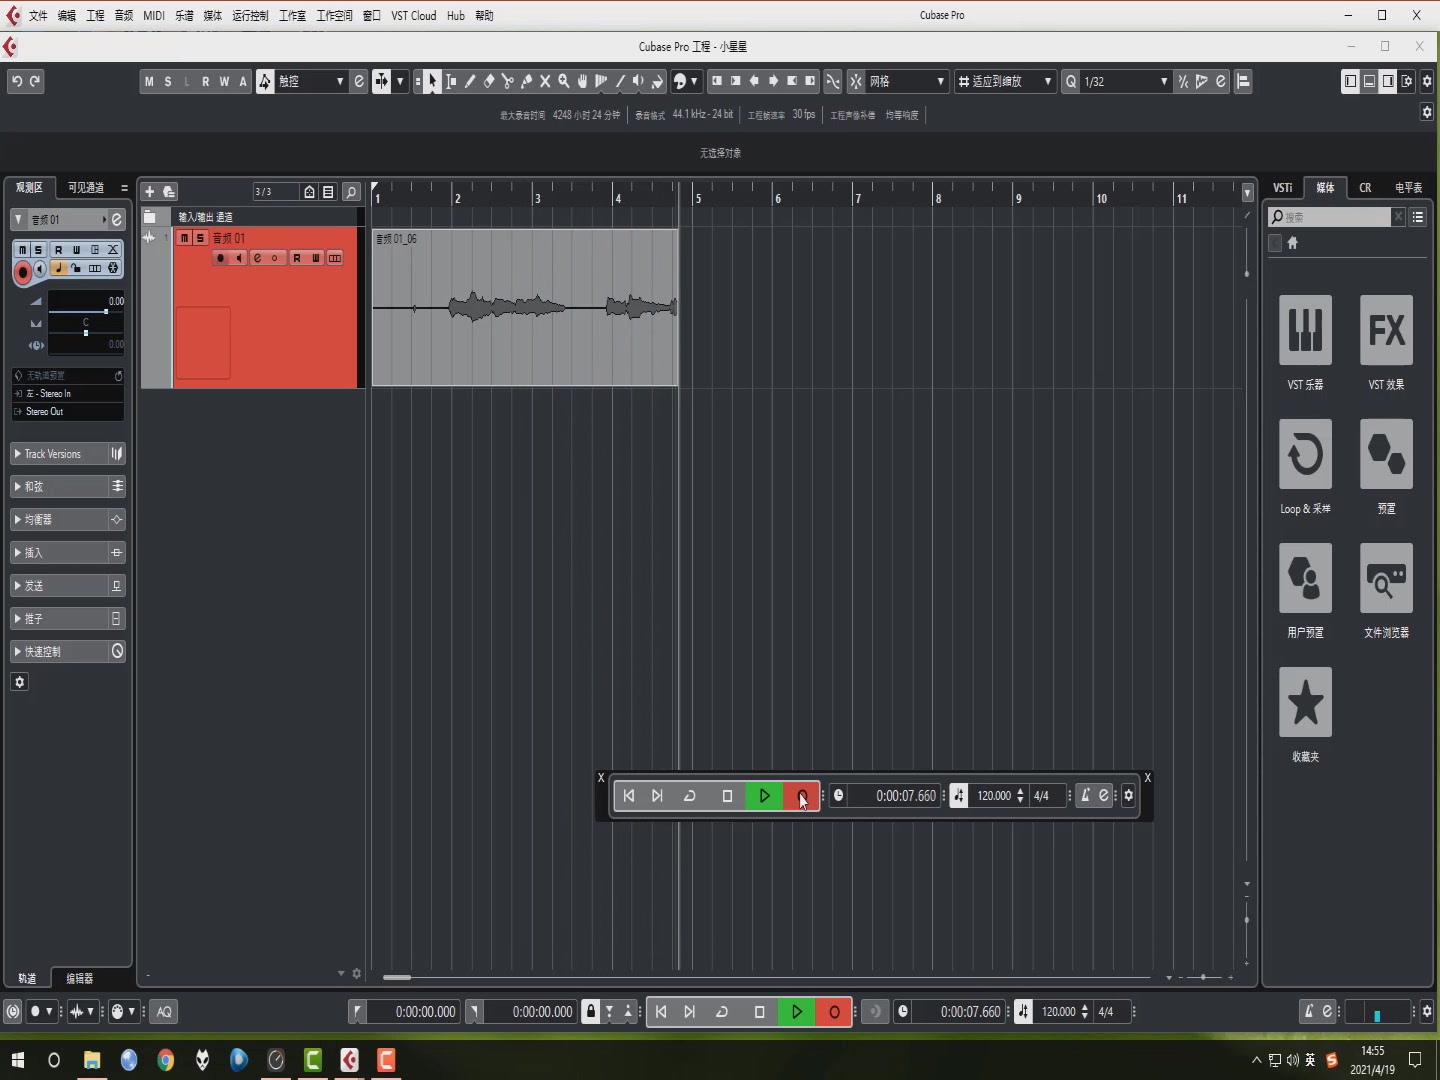Switch to the CR tab in right zone
Viewport: 1440px width, 1080px height.
click(x=1365, y=187)
